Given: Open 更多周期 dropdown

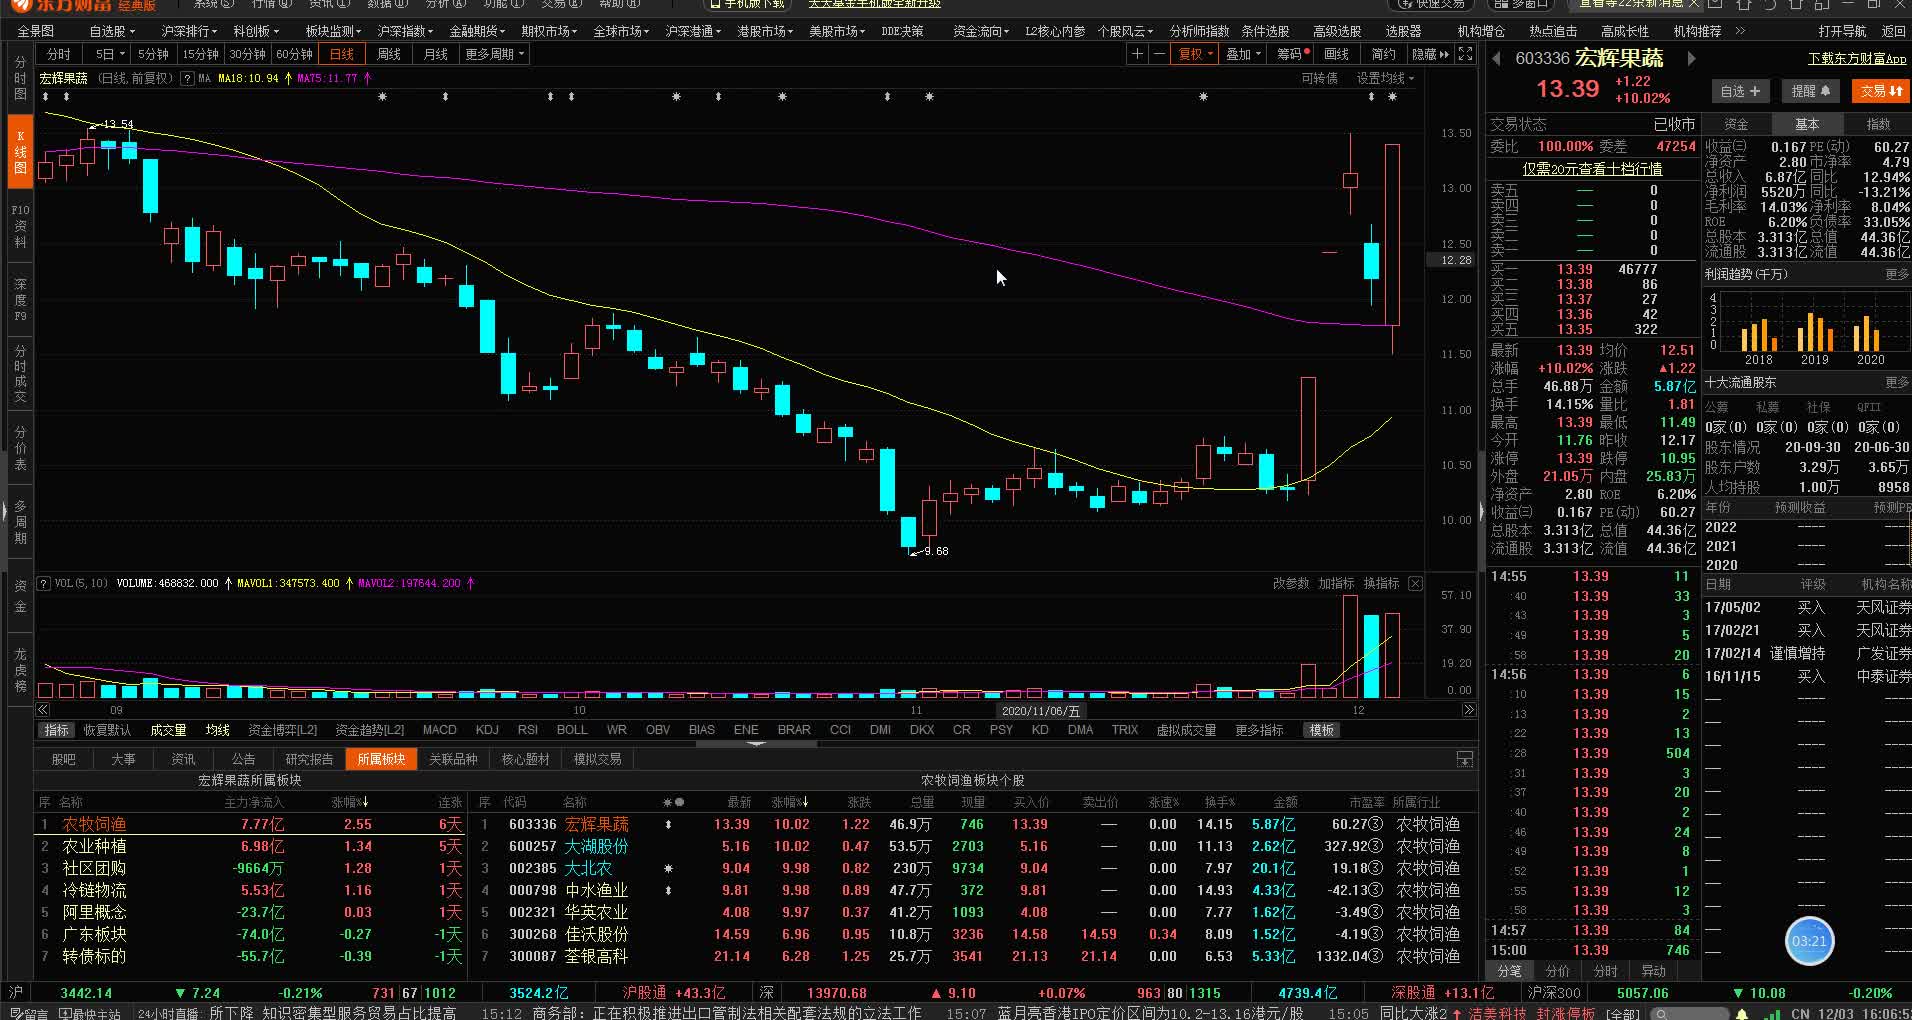Looking at the screenshot, I should tap(494, 54).
